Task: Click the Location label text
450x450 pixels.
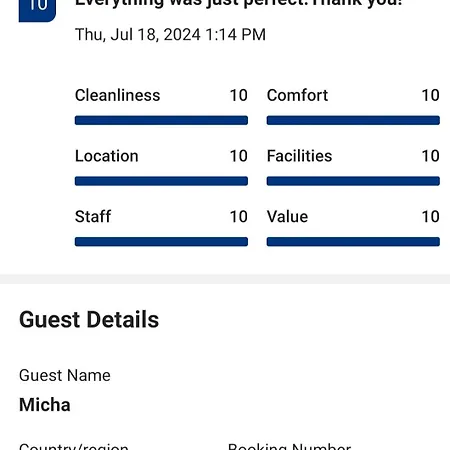Action: (x=107, y=156)
